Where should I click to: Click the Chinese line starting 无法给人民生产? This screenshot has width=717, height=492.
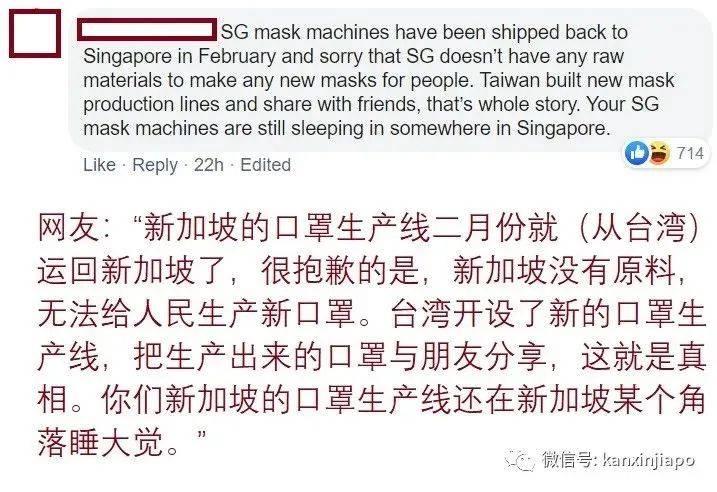tap(371, 314)
